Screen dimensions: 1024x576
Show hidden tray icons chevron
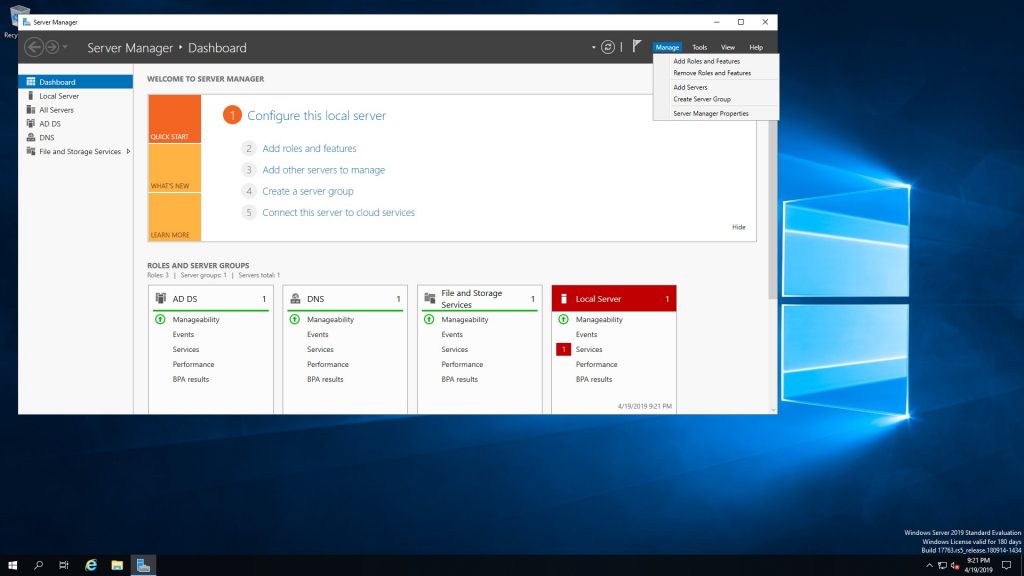(929, 566)
